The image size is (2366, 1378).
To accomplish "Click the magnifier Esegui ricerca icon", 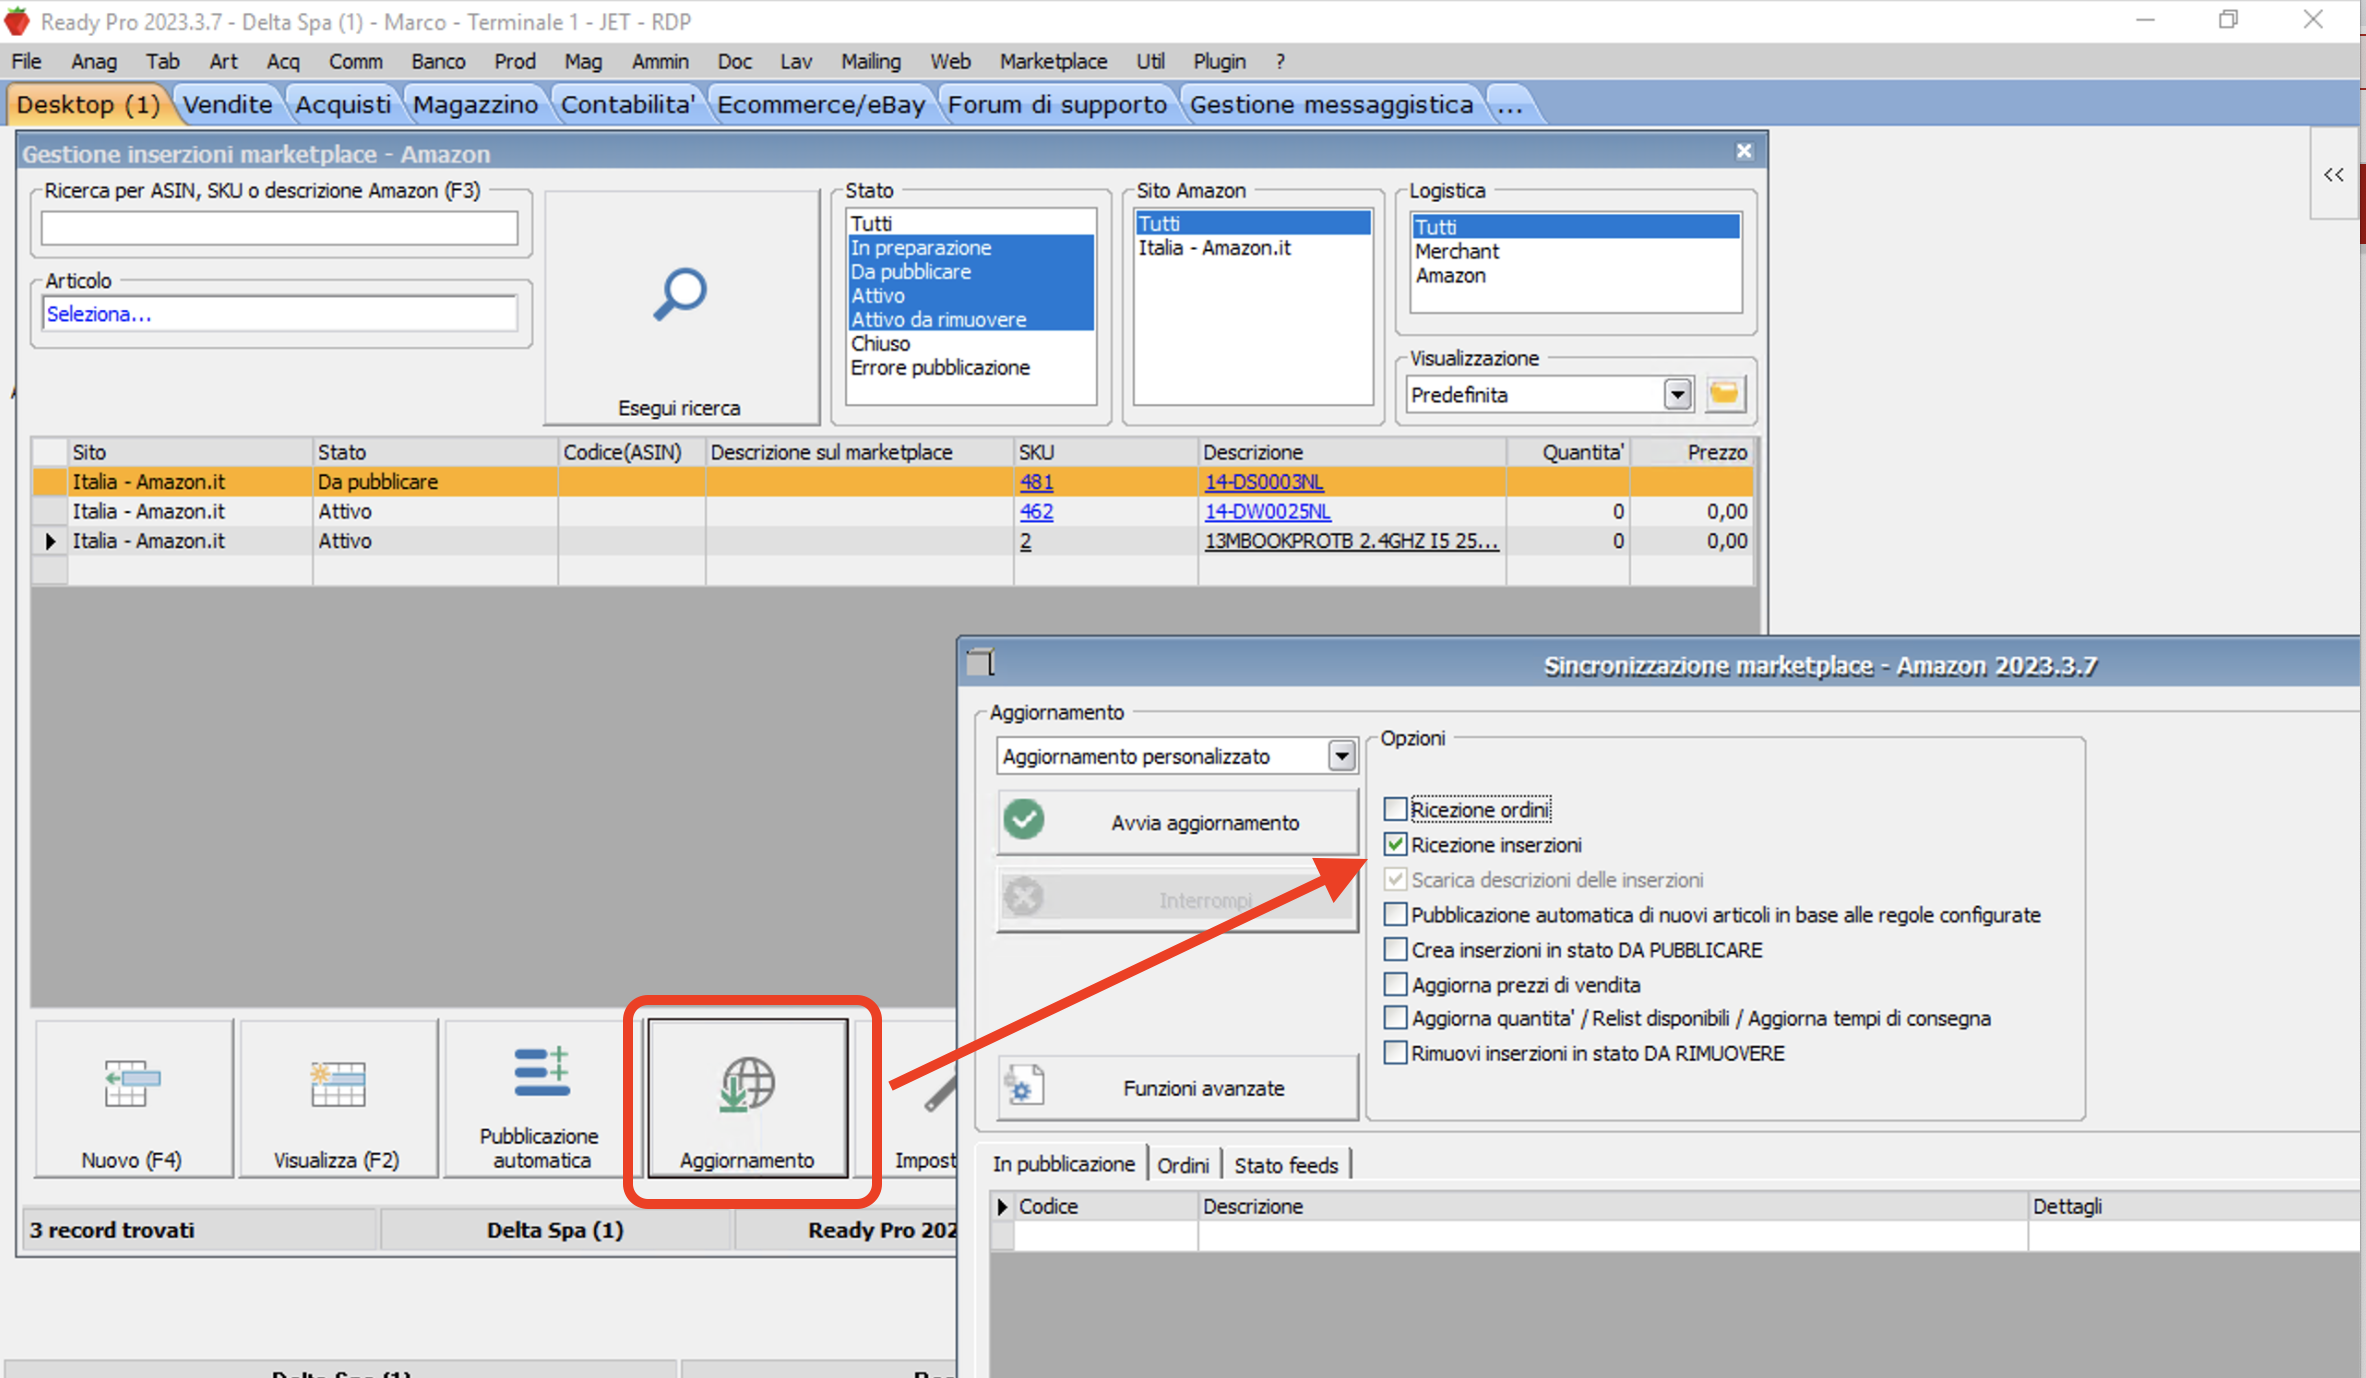I will point(680,294).
